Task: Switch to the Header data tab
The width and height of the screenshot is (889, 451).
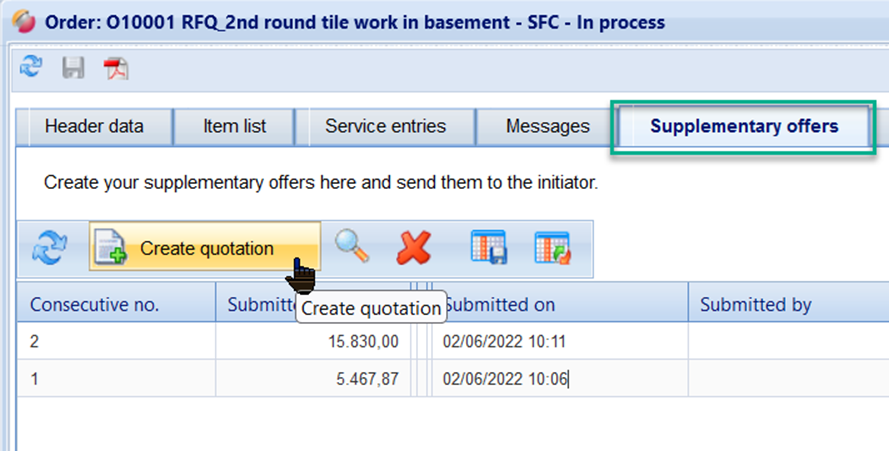Action: pyautogui.click(x=94, y=127)
